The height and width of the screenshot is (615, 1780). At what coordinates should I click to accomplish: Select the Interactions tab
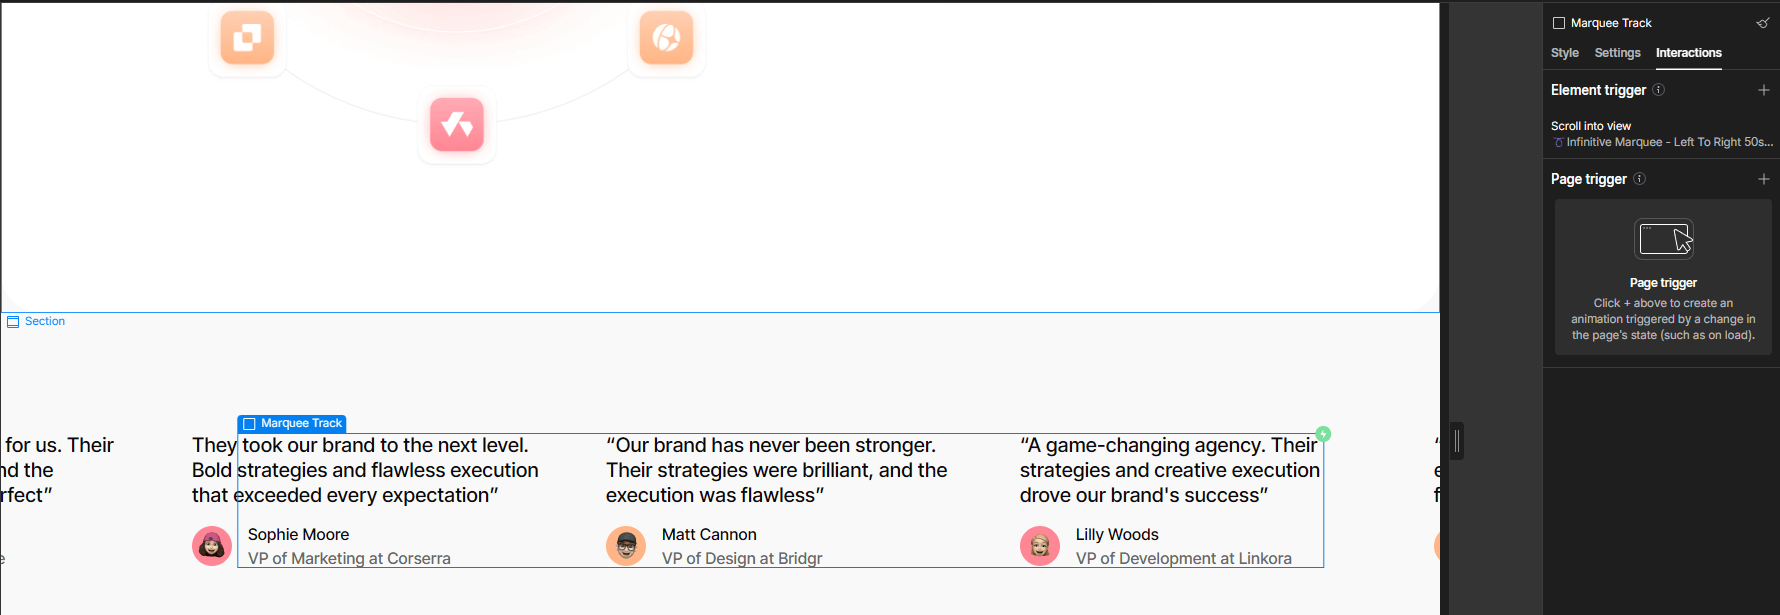click(x=1689, y=53)
